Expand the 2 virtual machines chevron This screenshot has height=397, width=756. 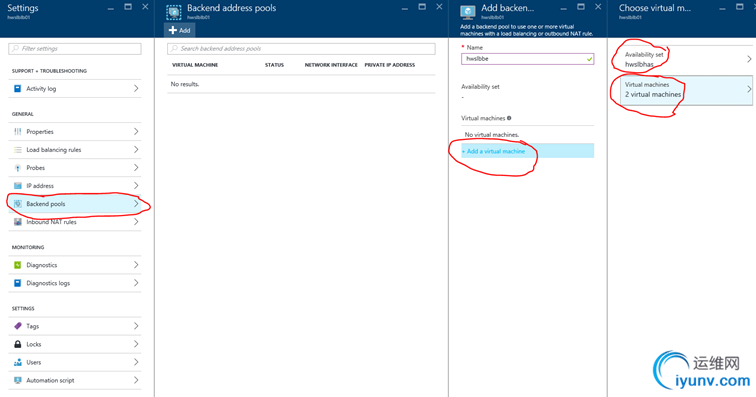pyautogui.click(x=749, y=89)
